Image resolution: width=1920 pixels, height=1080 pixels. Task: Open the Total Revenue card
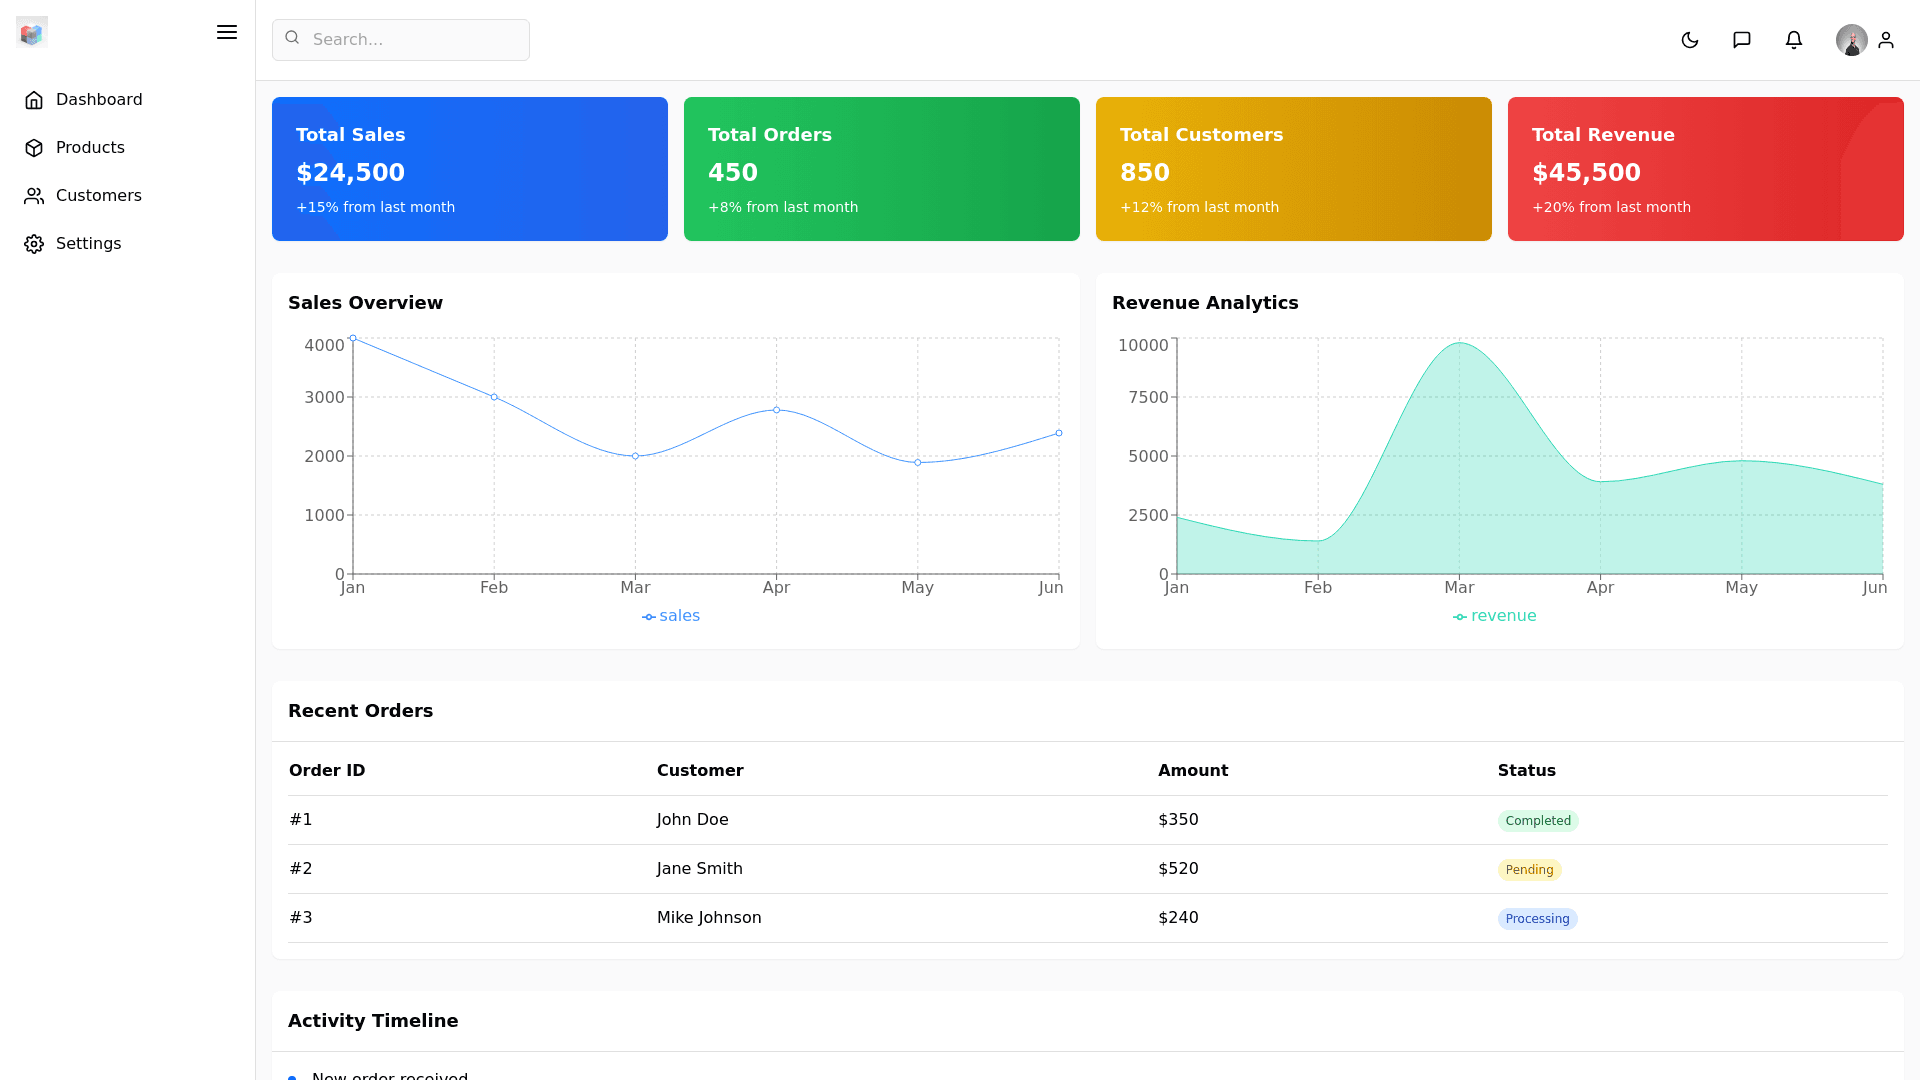coord(1705,169)
